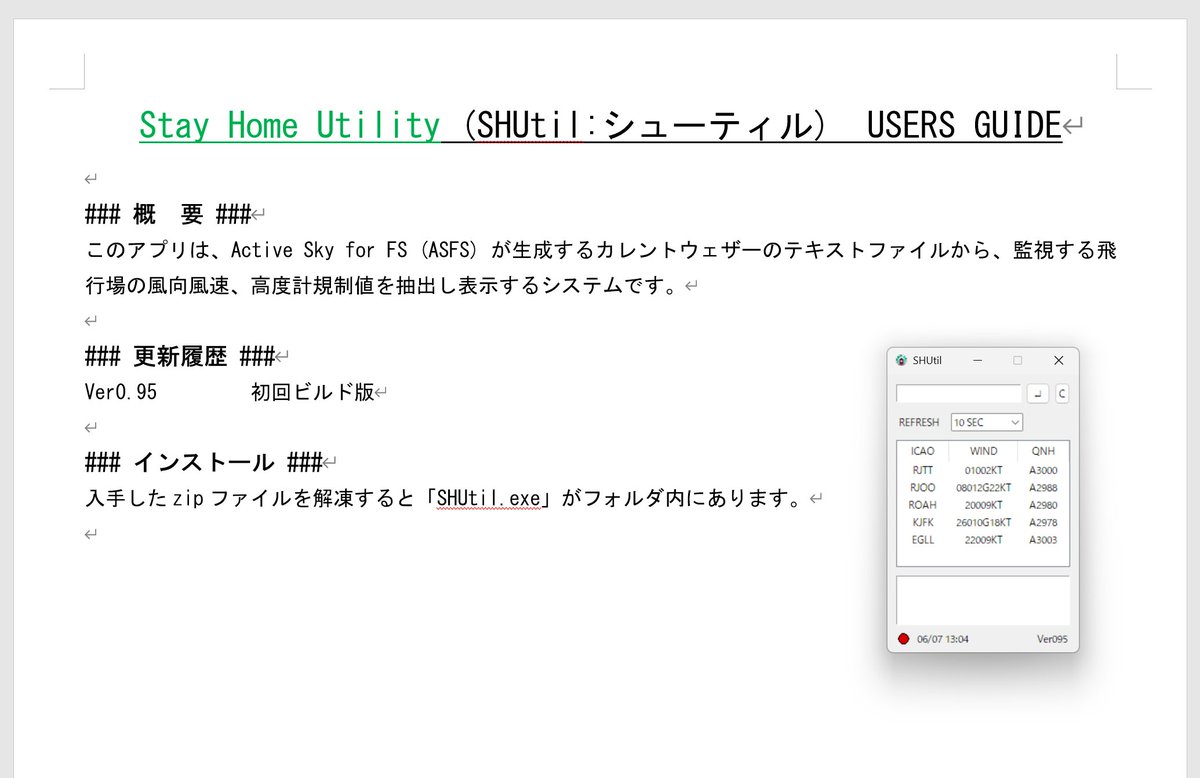The image size is (1200, 778).
Task: Click QNH value A2988
Action: click(1043, 488)
